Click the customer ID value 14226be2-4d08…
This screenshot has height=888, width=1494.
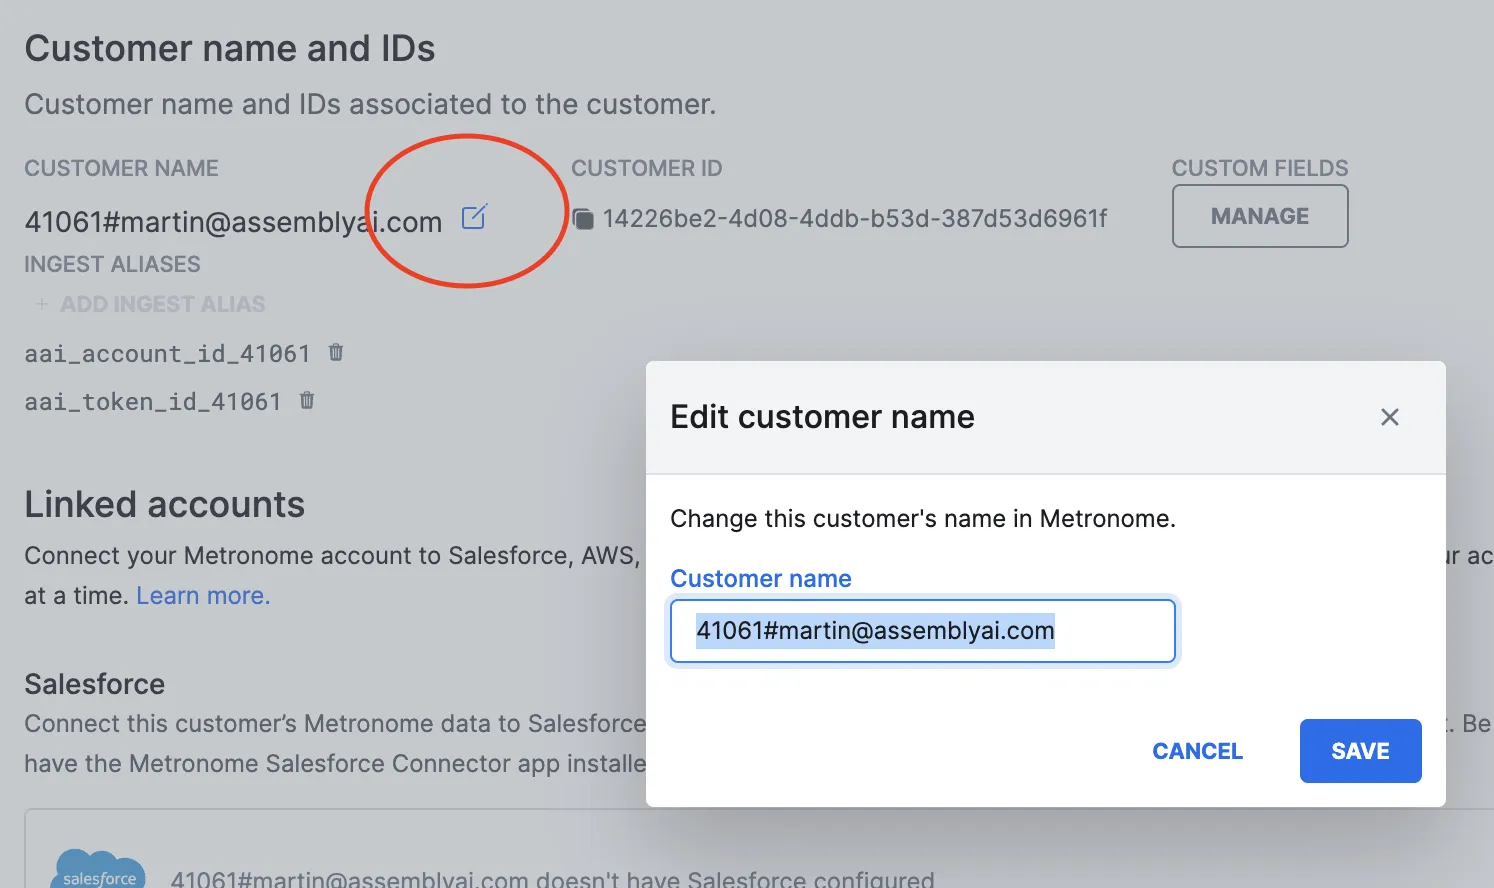(x=855, y=219)
